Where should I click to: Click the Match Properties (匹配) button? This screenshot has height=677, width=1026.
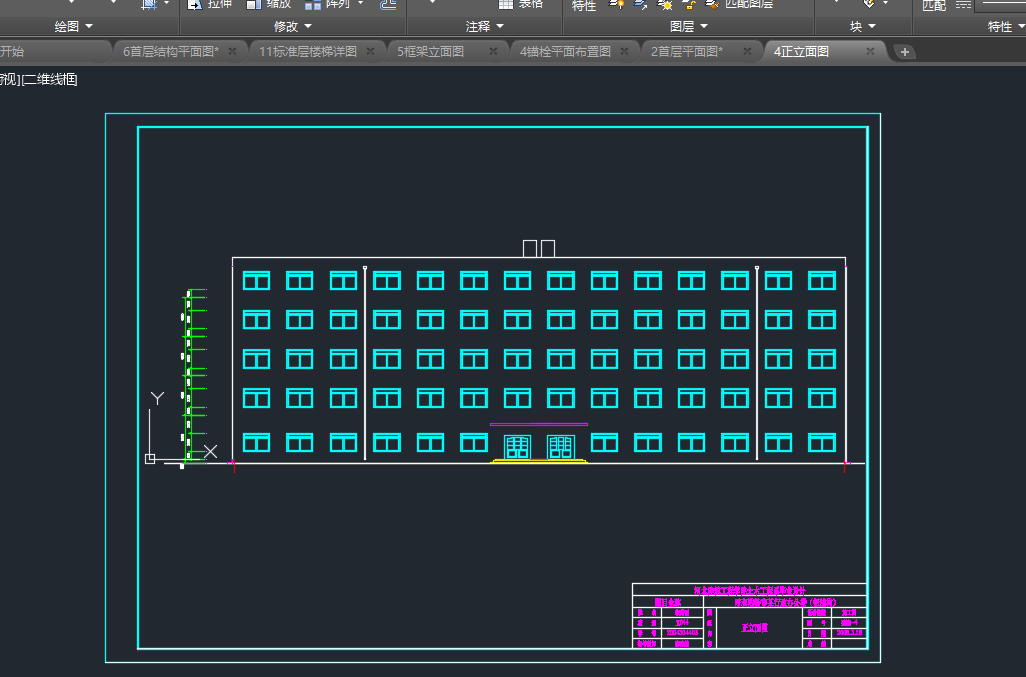point(934,5)
